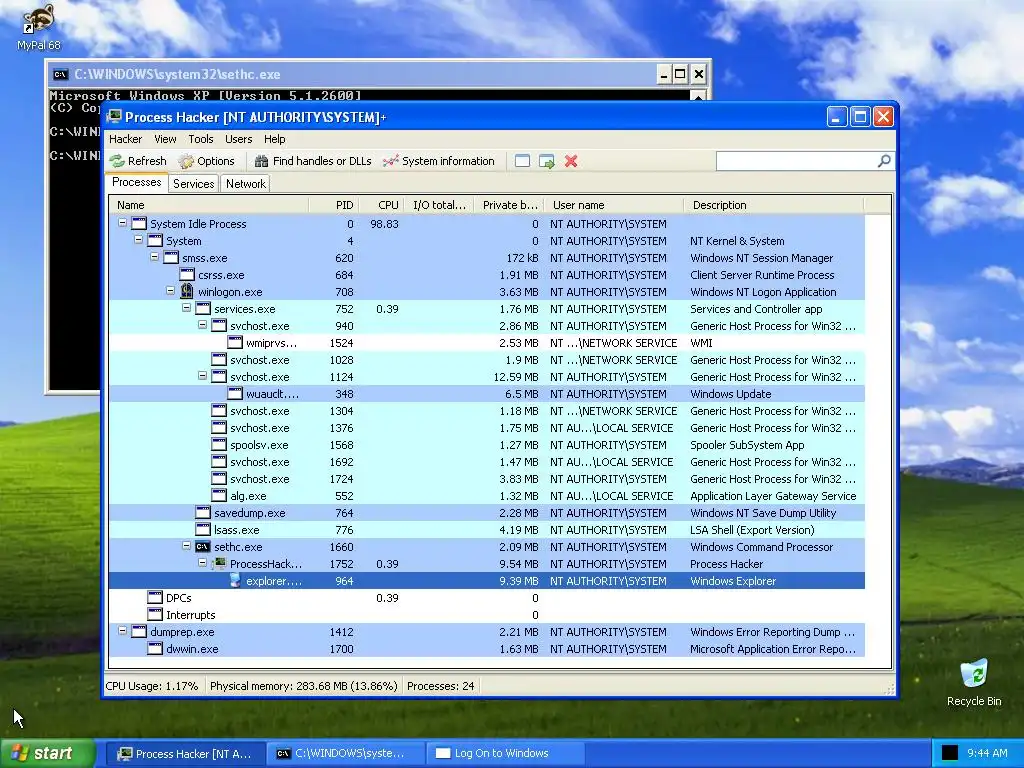1024x768 pixels.
Task: Click the search magnifier icon
Action: (884, 161)
